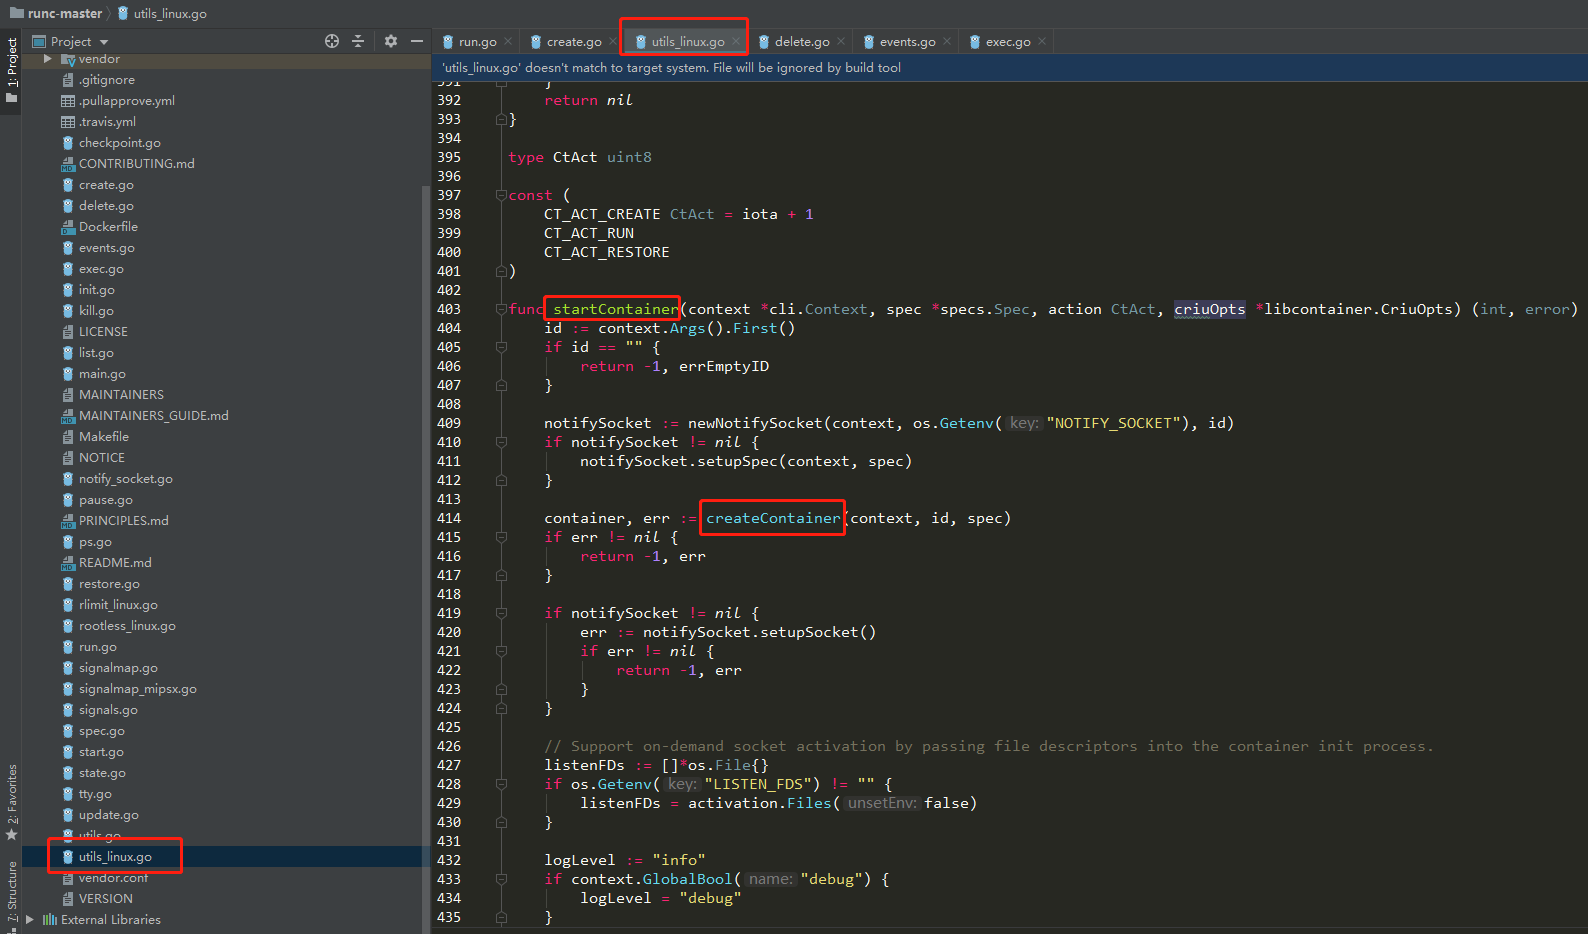Switch to the events.go editor tab
1588x934 pixels.
point(907,42)
